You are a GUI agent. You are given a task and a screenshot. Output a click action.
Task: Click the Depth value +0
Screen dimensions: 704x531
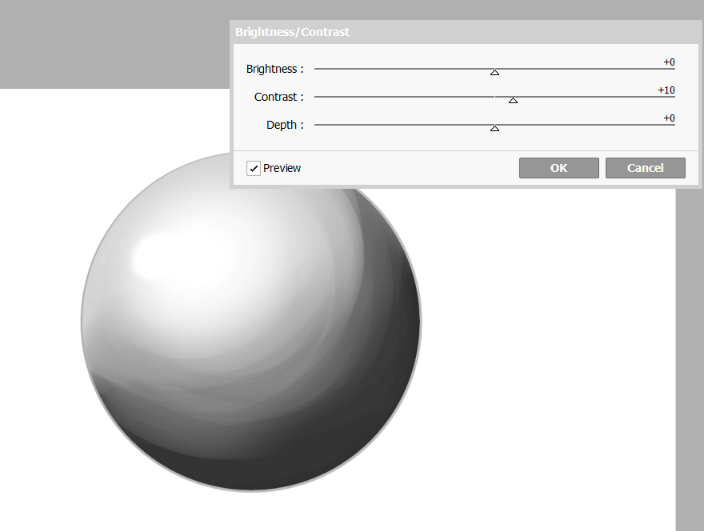click(x=669, y=118)
